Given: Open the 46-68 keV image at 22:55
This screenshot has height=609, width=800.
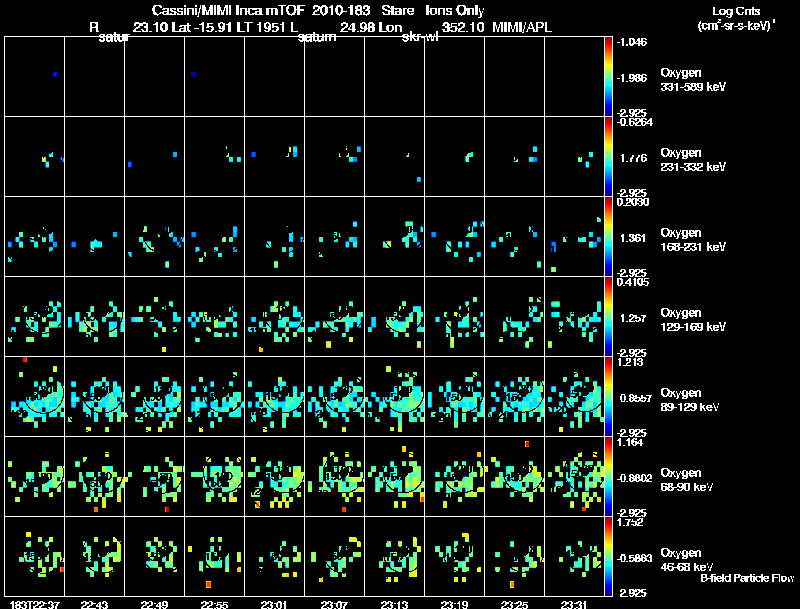Looking at the screenshot, I should point(215,557).
